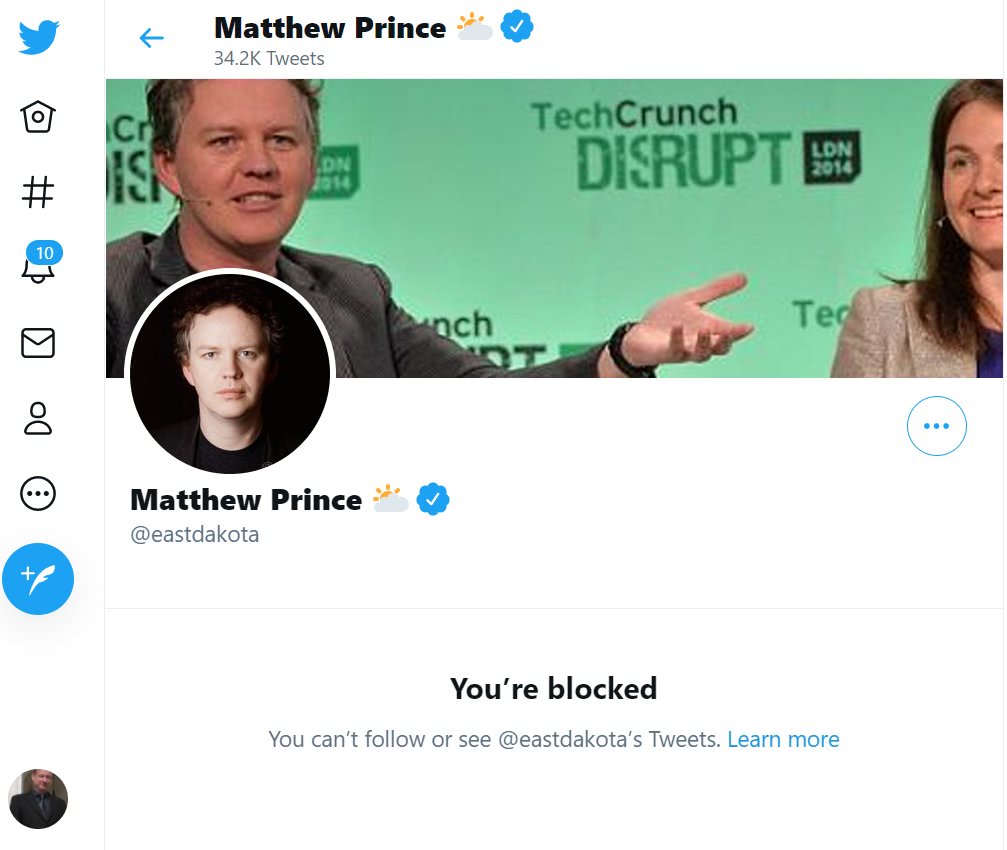Open the Profile person icon in sidebar
Viewport: 1007px width, 850px height.
[x=38, y=418]
